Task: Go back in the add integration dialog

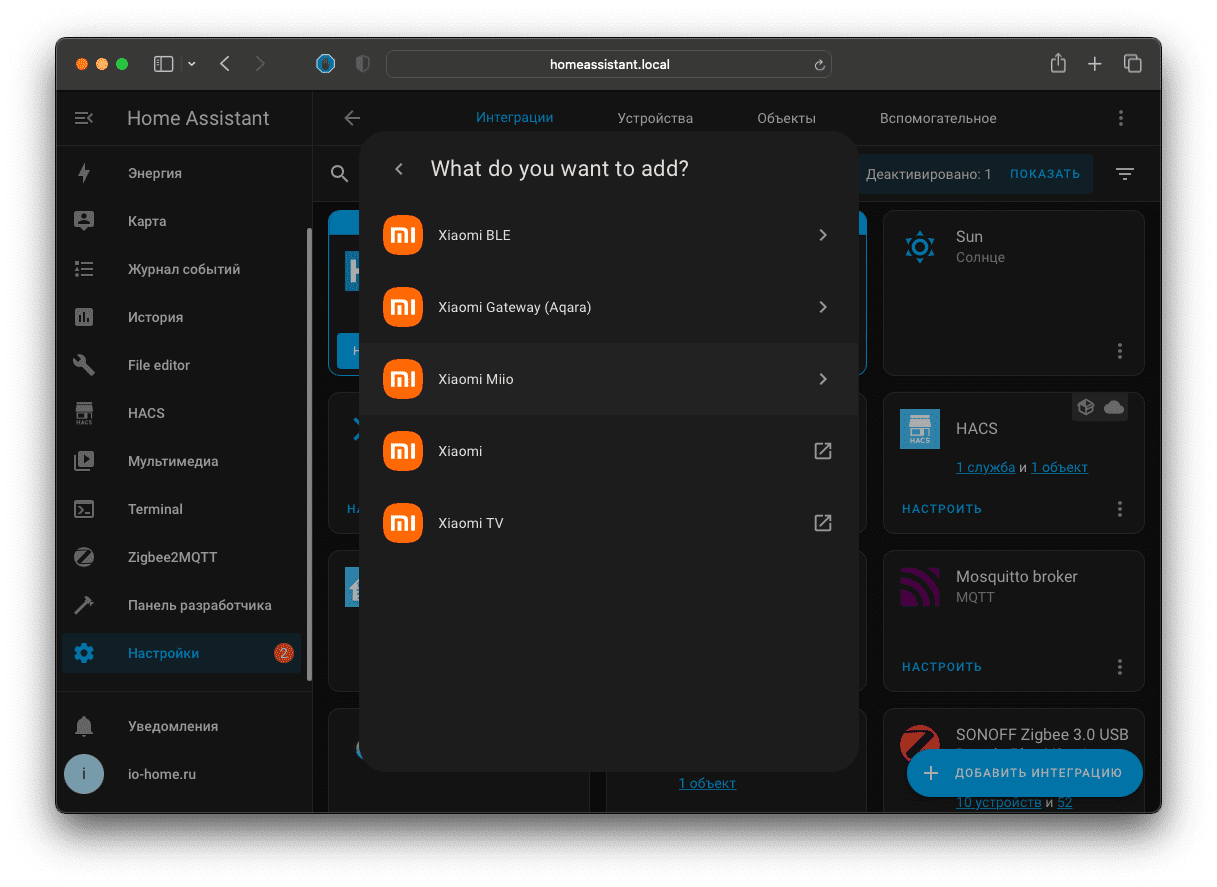Action: click(399, 169)
